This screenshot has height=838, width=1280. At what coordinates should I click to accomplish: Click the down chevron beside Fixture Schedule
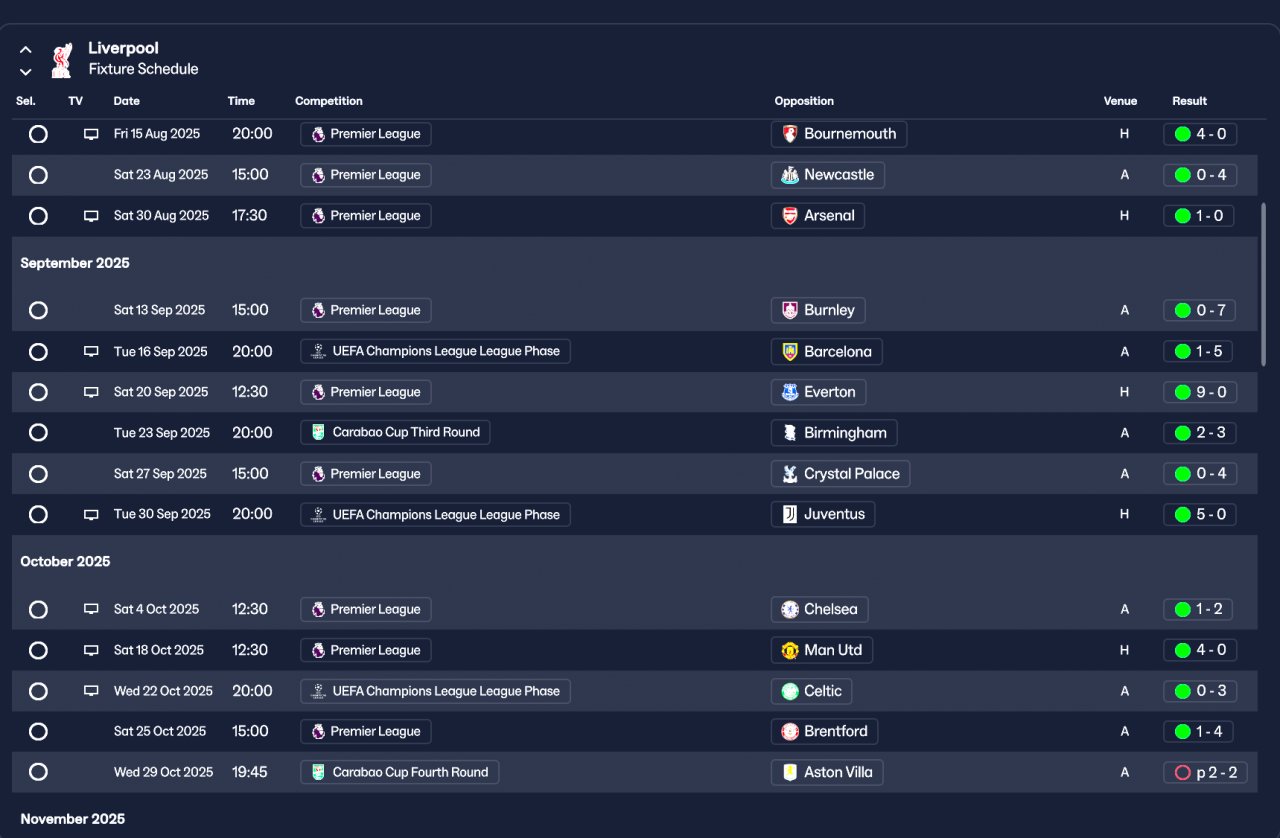pyautogui.click(x=26, y=72)
